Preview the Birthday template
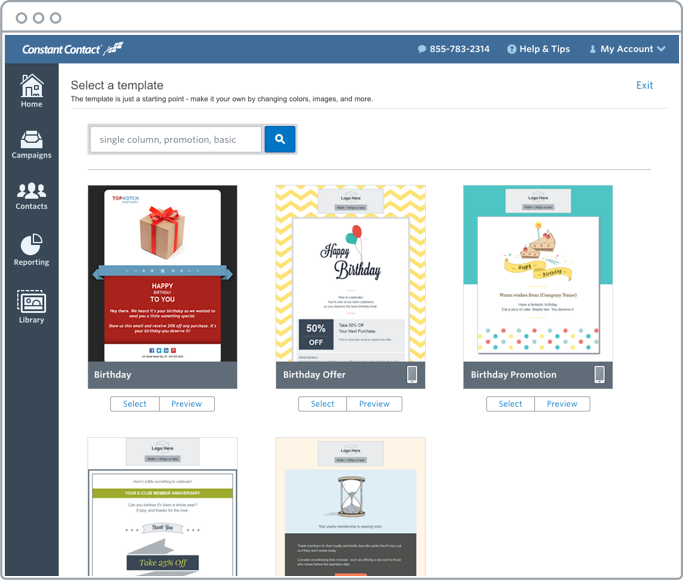Screen dimensions: 683x580 tap(187, 404)
